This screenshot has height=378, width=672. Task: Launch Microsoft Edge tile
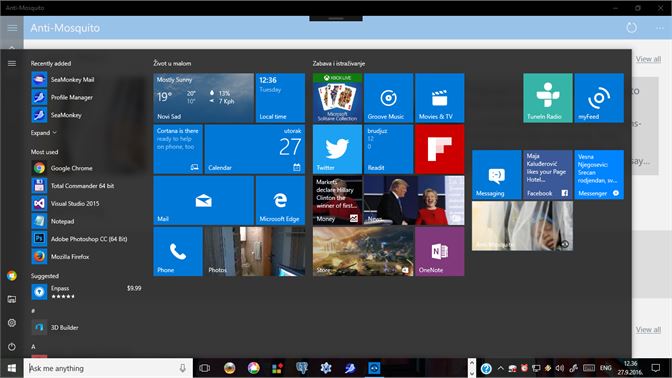pos(280,200)
